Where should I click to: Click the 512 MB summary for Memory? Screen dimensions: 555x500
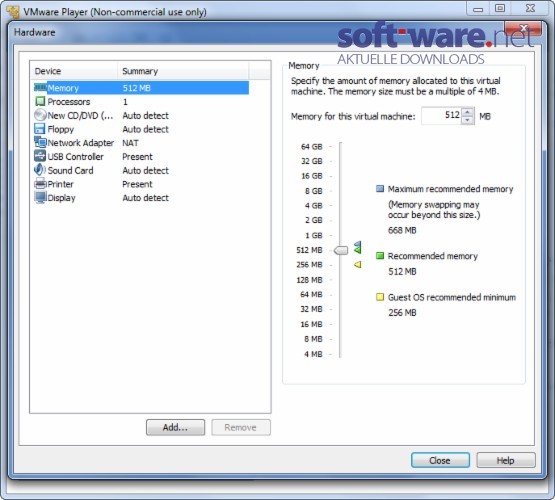tap(136, 88)
